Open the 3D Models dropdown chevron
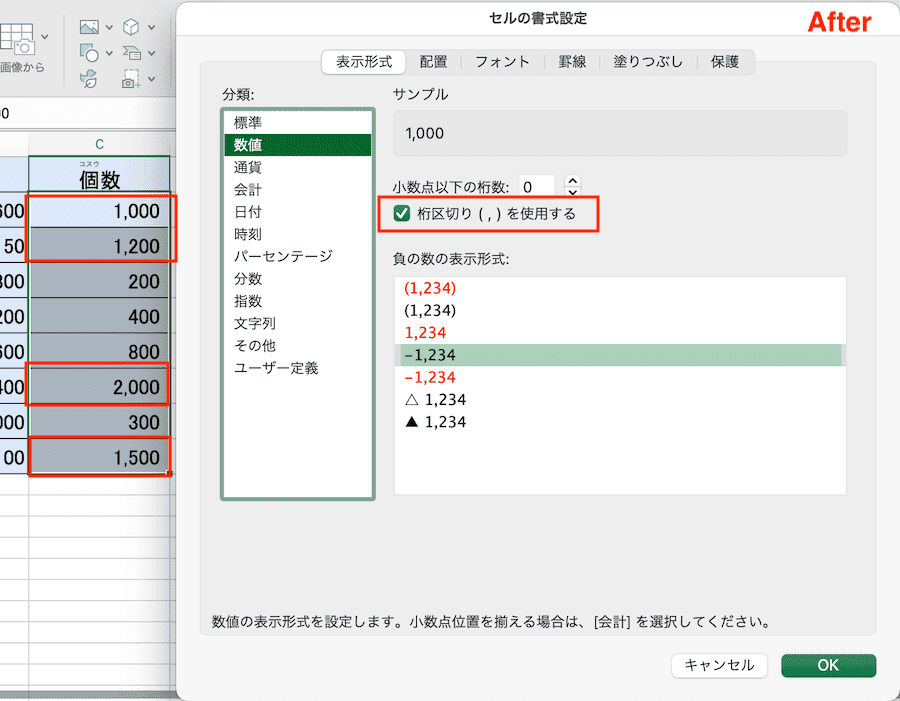This screenshot has width=900, height=701. [151, 27]
